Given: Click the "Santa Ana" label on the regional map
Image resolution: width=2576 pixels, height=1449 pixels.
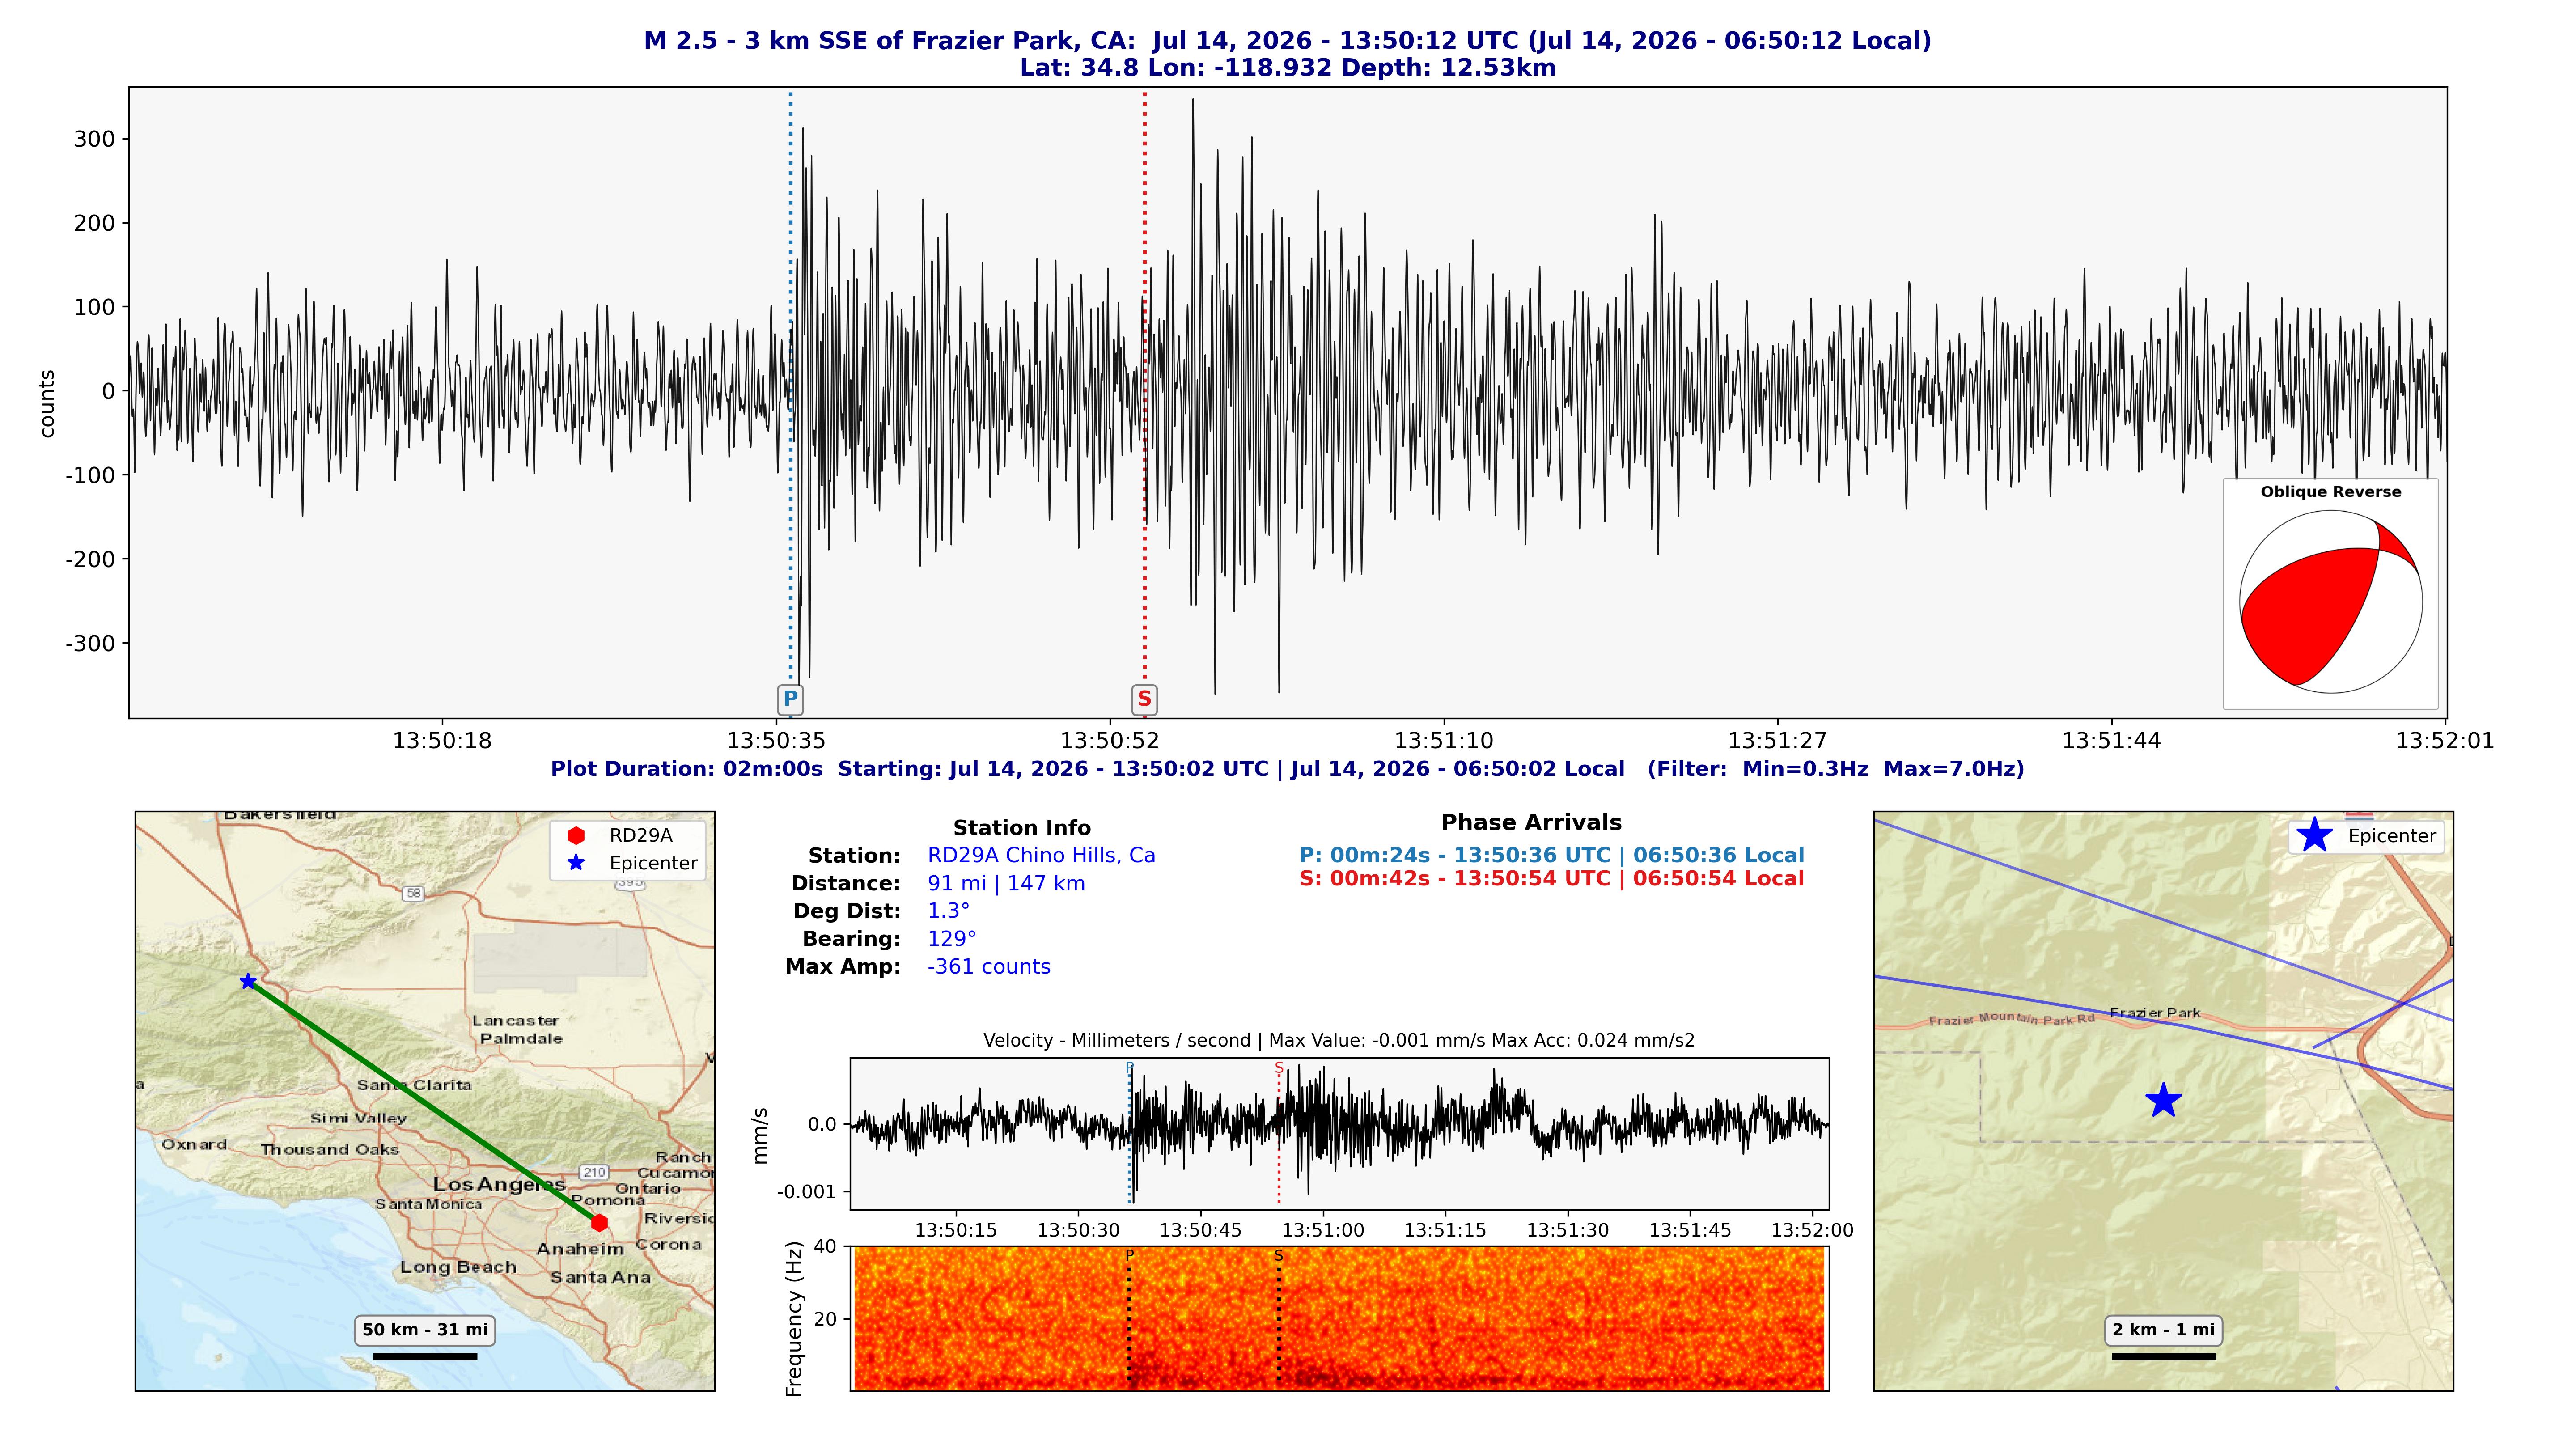Looking at the screenshot, I should (600, 1277).
